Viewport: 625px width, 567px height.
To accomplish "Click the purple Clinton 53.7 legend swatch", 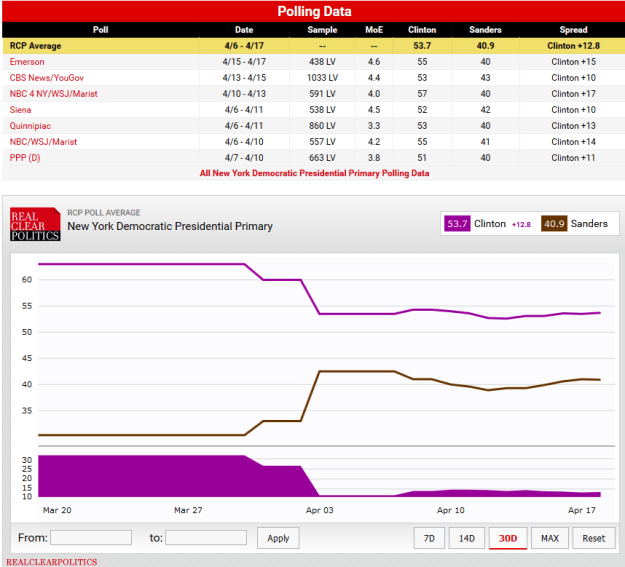I will [x=458, y=224].
